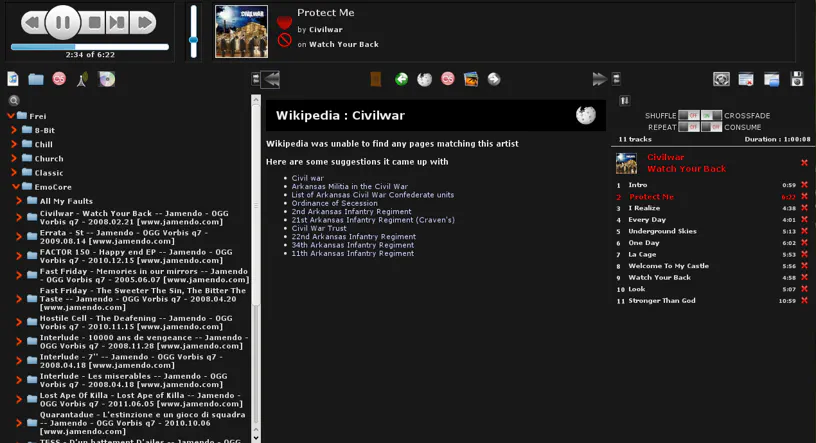Viewport: 816px width, 443px height.
Task: Toggle the CONSUME switch
Action: [711, 127]
